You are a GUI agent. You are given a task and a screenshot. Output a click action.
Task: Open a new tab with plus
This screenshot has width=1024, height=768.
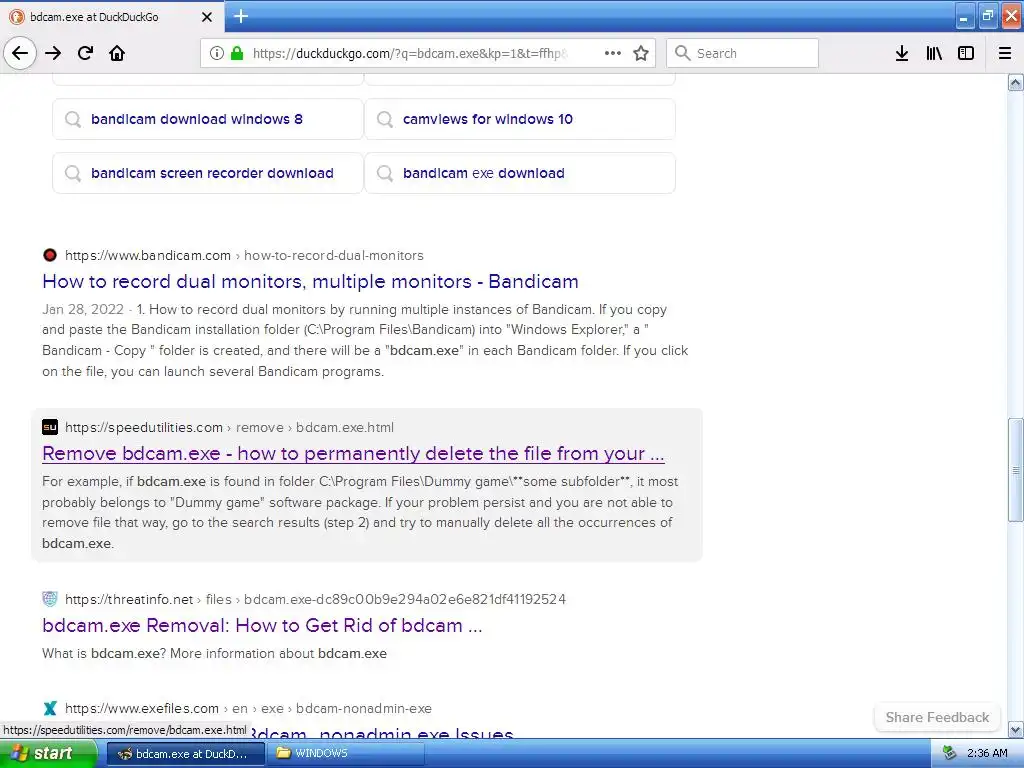pyautogui.click(x=240, y=16)
